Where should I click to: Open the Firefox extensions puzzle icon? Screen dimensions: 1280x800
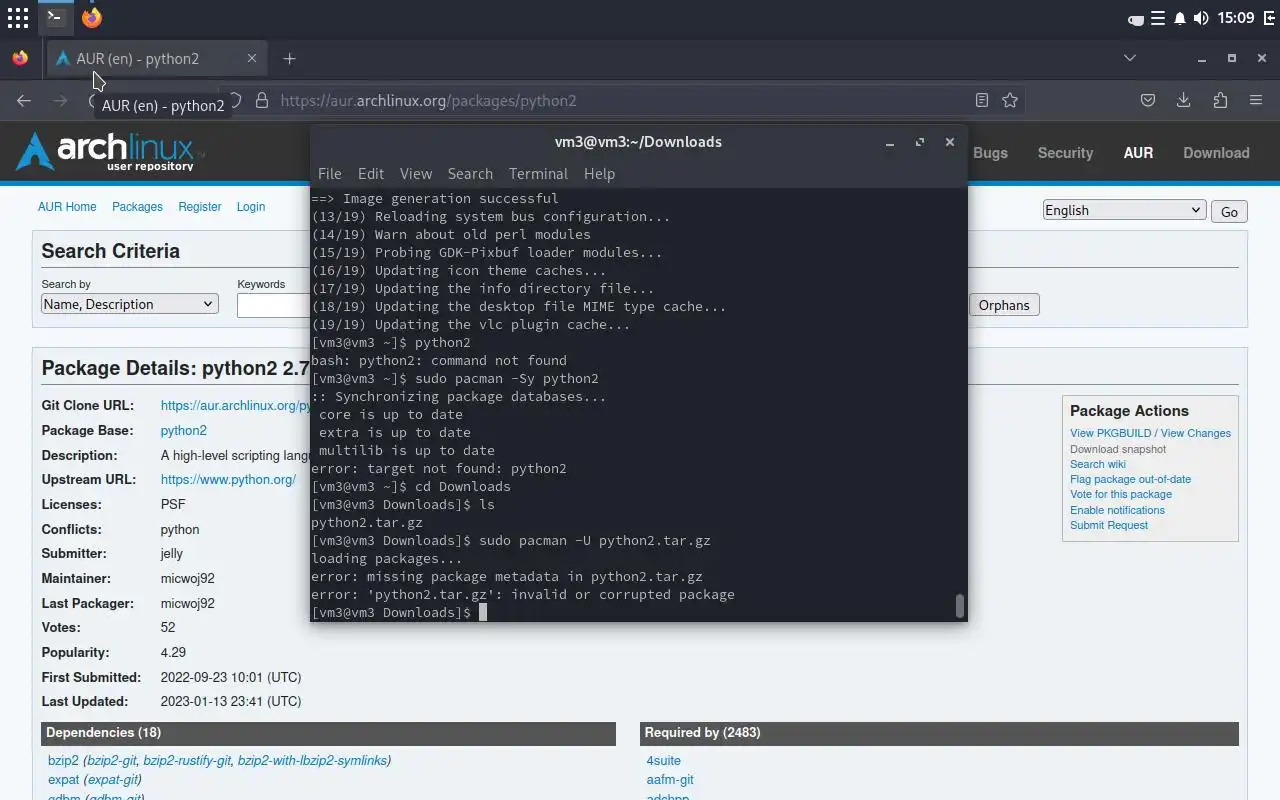(1219, 100)
